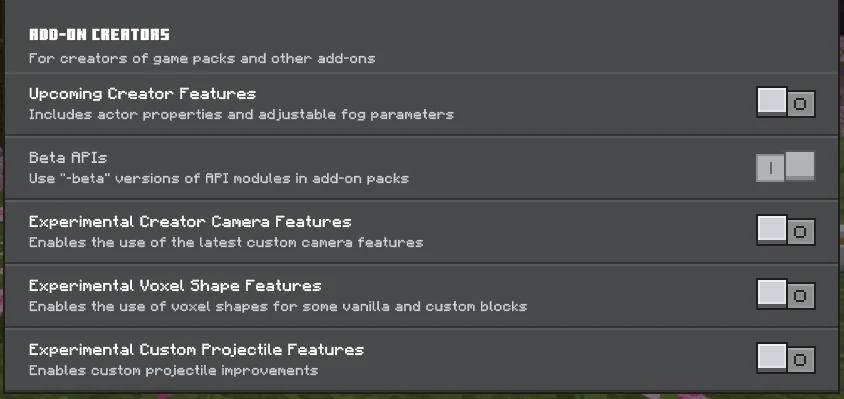Enable Experimental Voxel Shape Features switch

pos(786,295)
